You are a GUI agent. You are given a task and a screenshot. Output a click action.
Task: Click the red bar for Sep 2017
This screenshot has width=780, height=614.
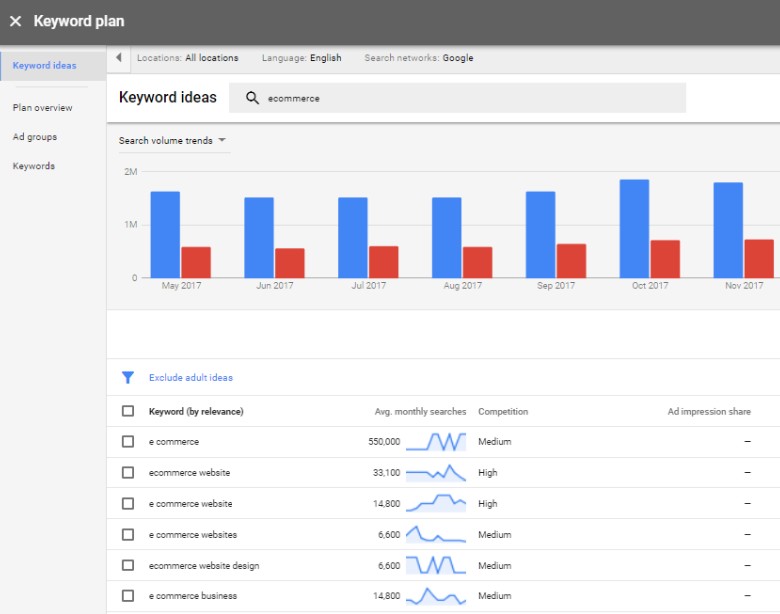click(x=571, y=261)
